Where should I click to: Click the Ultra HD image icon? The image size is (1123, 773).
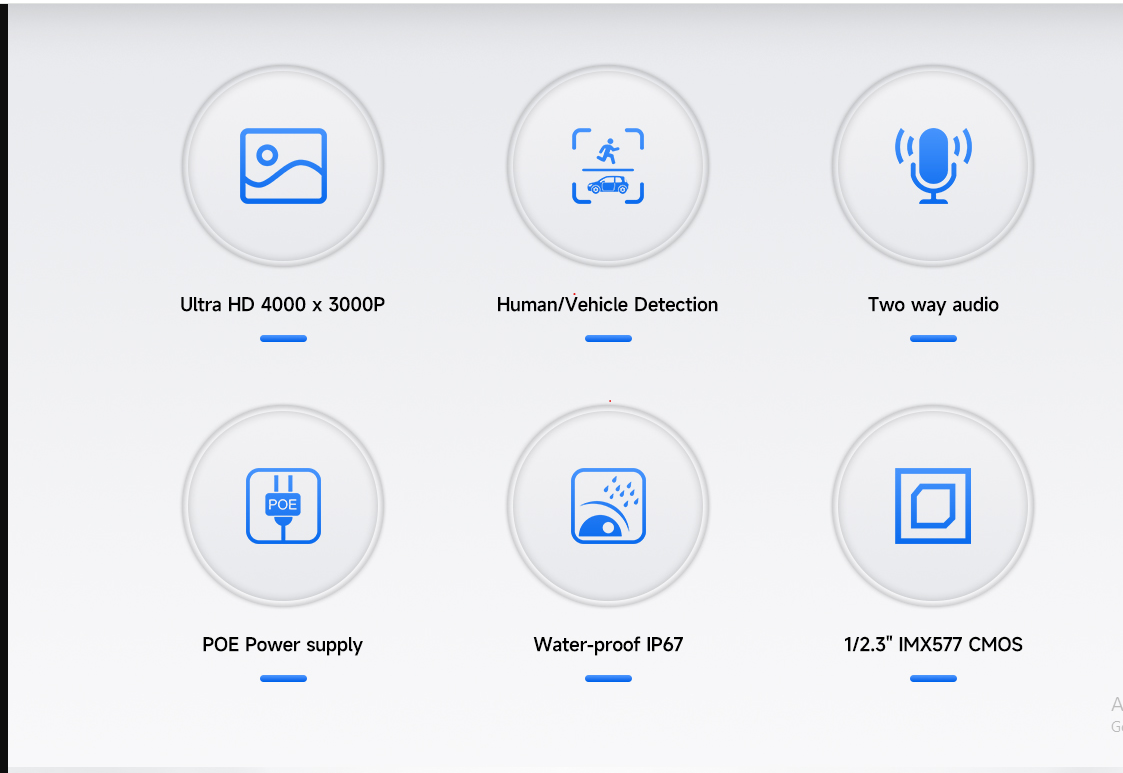click(x=284, y=166)
